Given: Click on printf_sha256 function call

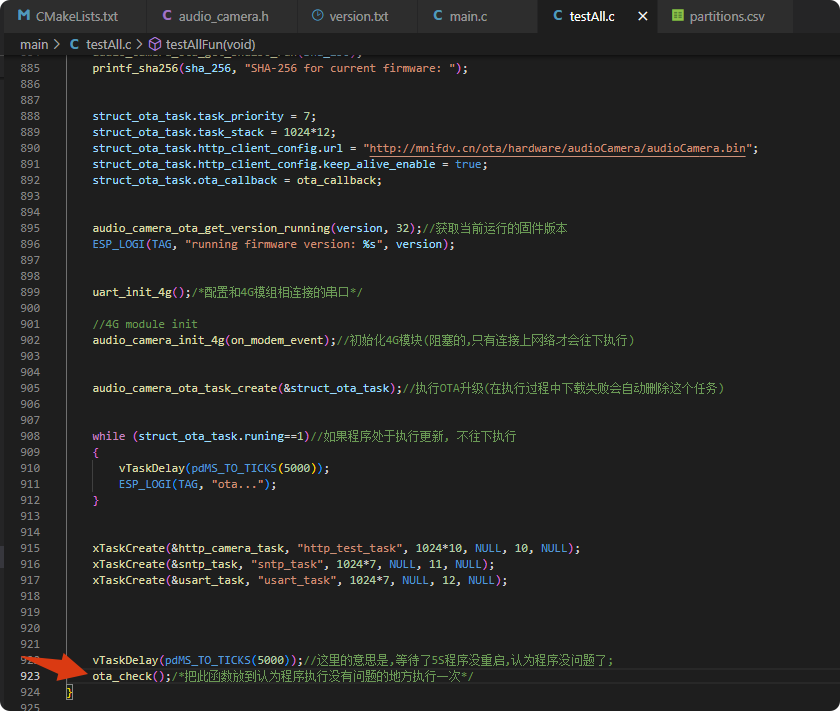Looking at the screenshot, I should tap(135, 68).
